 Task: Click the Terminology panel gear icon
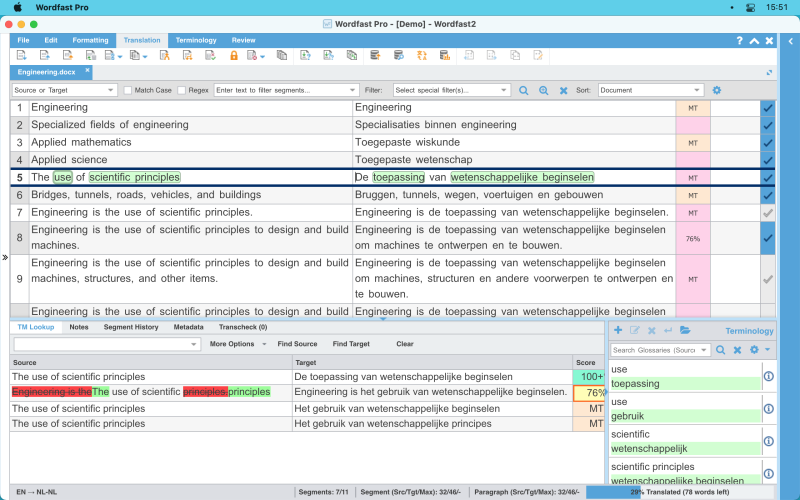(754, 350)
